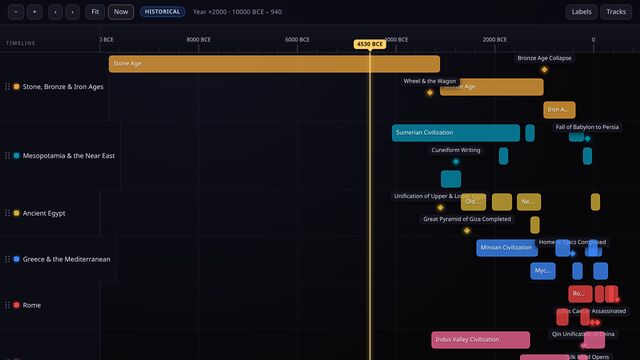Click the Cuneiform Writing label
The width and height of the screenshot is (640, 360).
point(456,150)
